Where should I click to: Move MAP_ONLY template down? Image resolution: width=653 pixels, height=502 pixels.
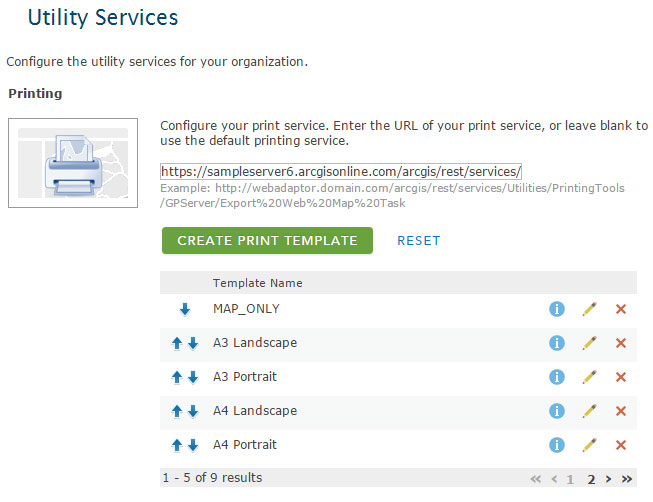coord(185,310)
